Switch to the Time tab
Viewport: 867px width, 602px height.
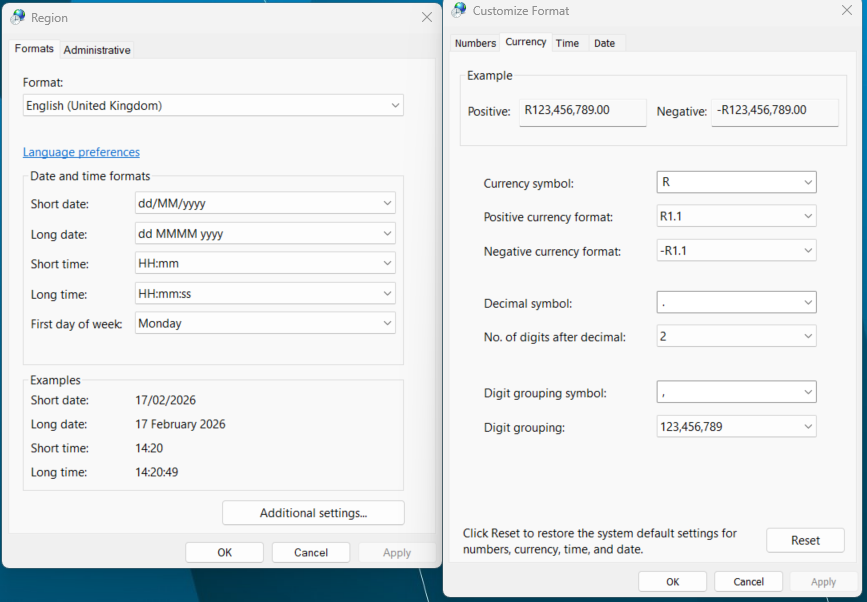pyautogui.click(x=567, y=43)
